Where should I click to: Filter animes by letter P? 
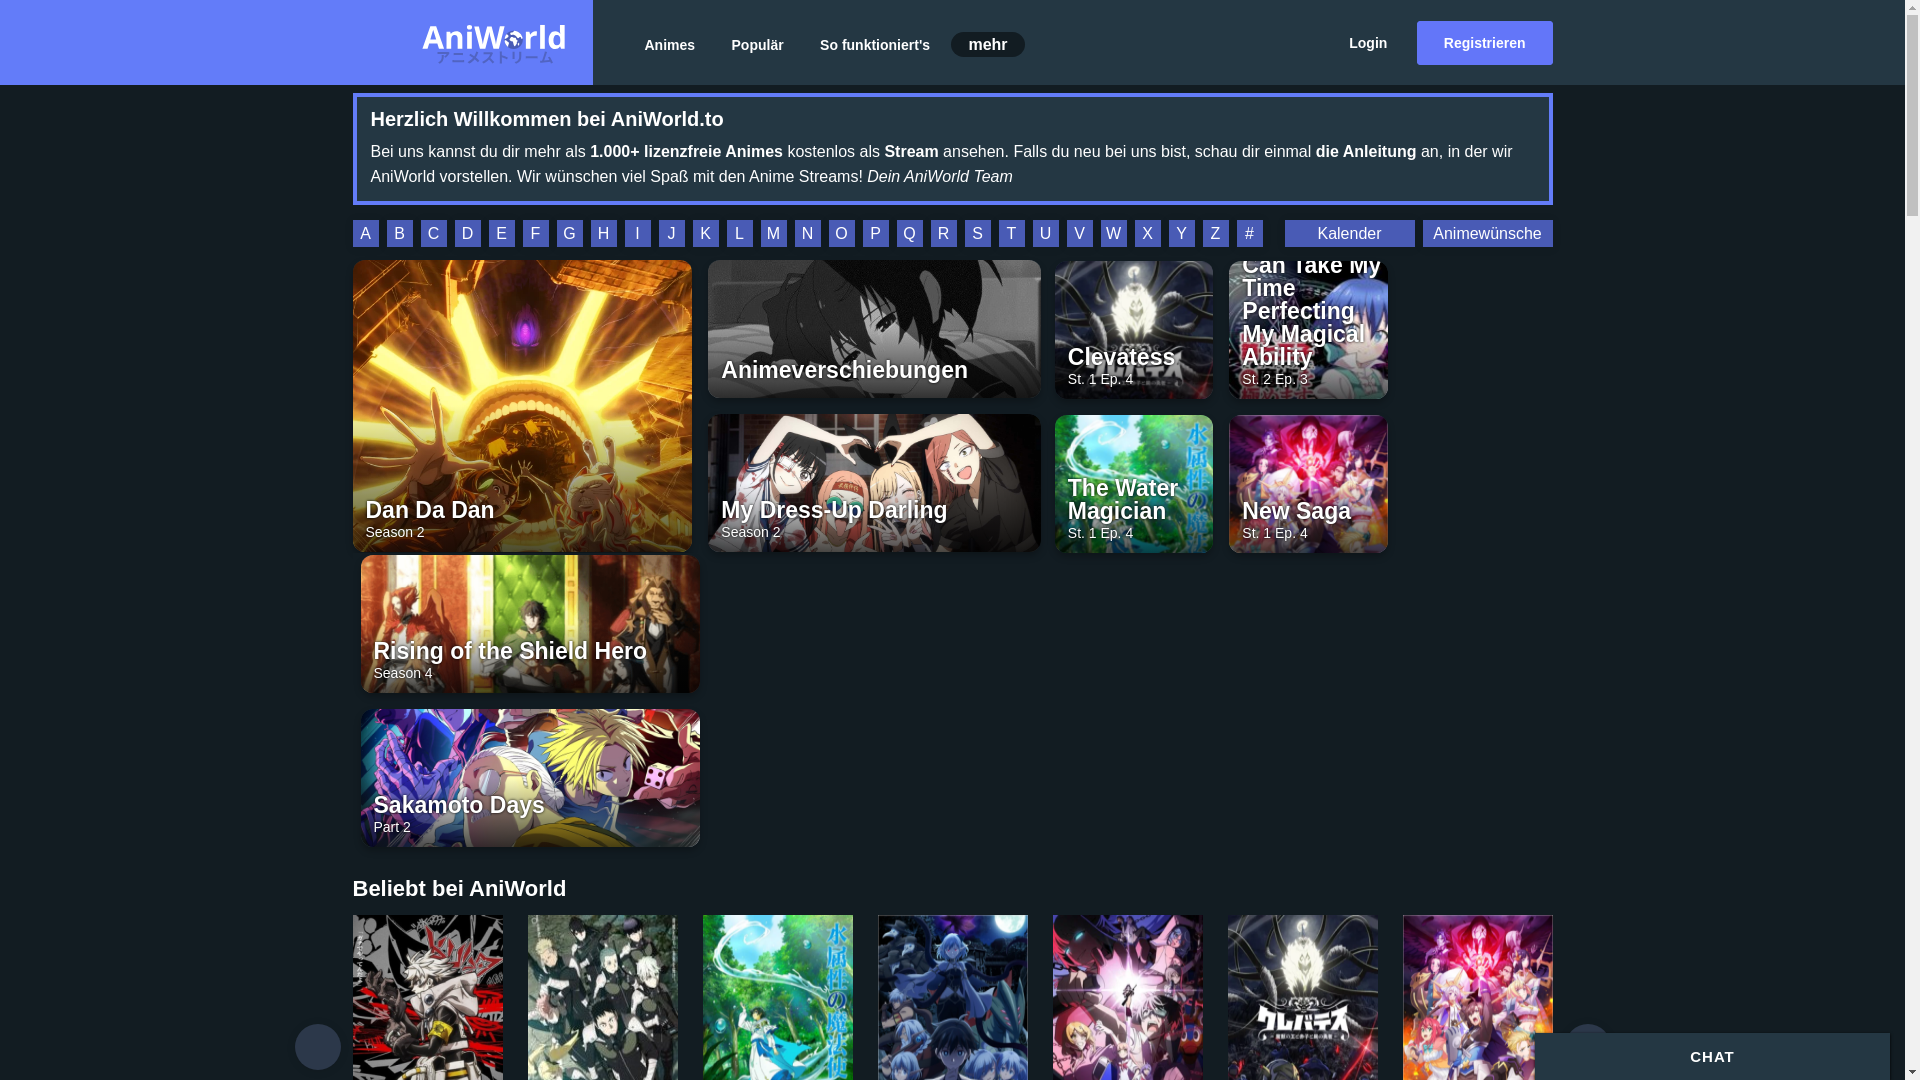pos(875,234)
